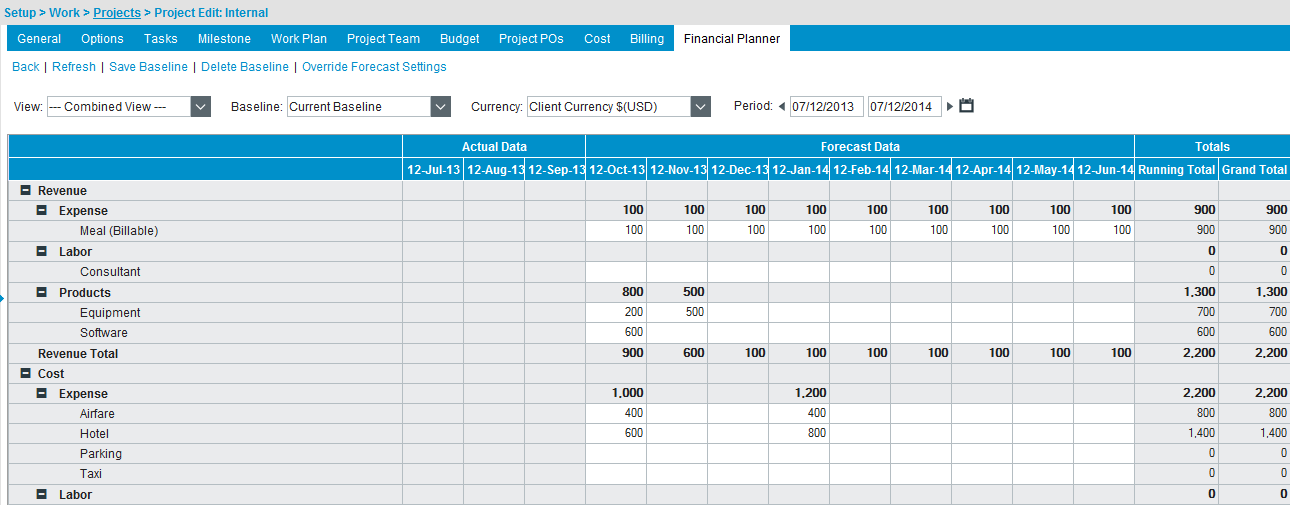Edit Equipment value 500 for 12-Nov-13
Viewport: 1290px width, 505px height.
pos(677,313)
